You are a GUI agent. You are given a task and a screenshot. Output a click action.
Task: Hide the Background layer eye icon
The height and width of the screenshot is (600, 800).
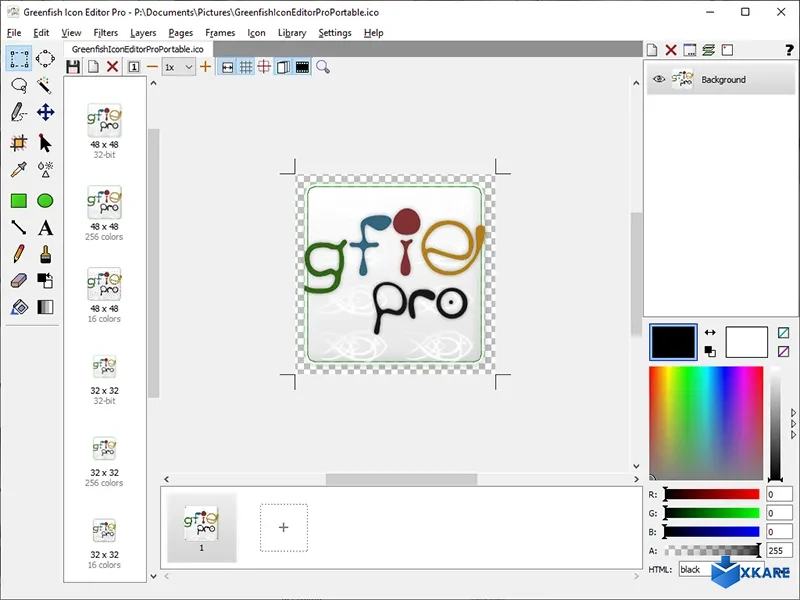tap(659, 79)
